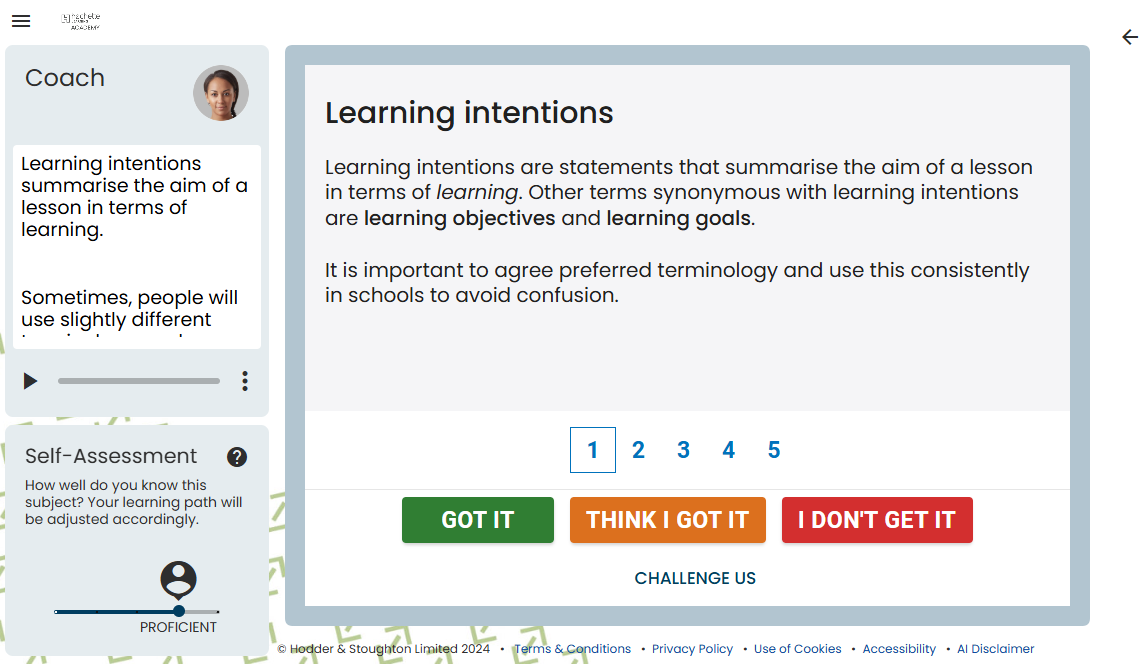This screenshot has height=670, width=1141.
Task: Go to page 2 of the lesson
Action: pyautogui.click(x=638, y=450)
